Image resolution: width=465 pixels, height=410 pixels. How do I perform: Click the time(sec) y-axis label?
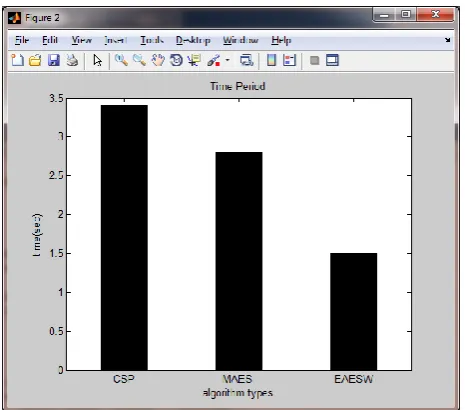click(37, 235)
